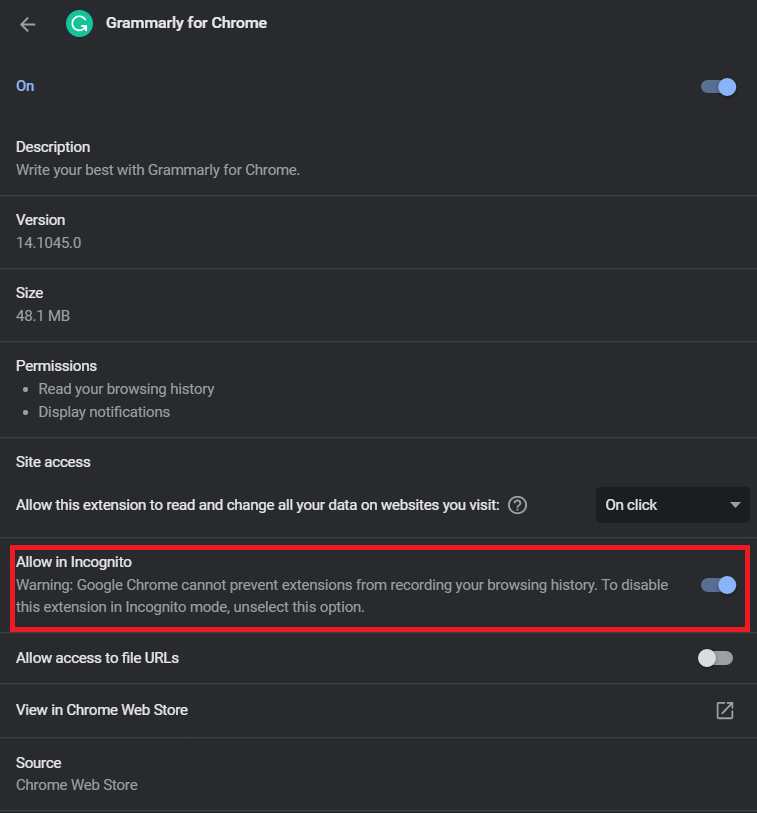Click the site access dropdown arrow
This screenshot has width=757, height=813.
point(736,505)
